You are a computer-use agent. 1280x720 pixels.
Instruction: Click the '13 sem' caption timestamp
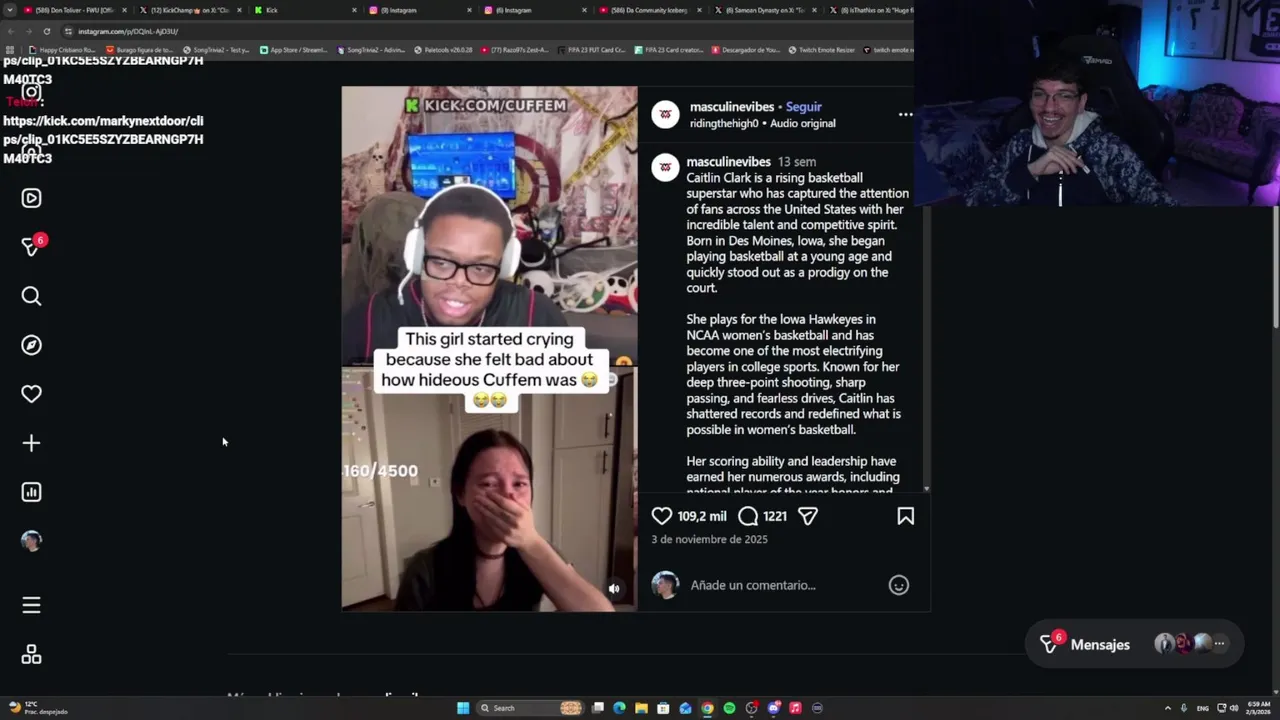[797, 162]
